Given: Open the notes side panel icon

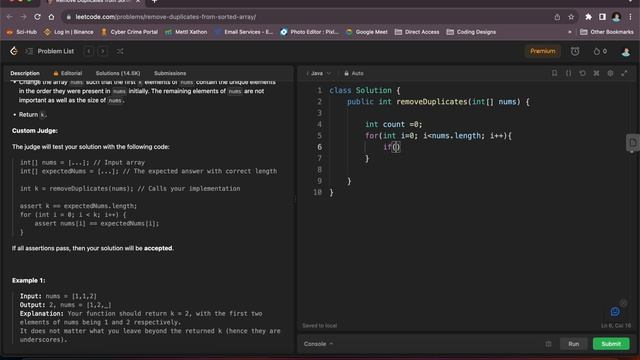Looking at the screenshot, I should coord(633,143).
